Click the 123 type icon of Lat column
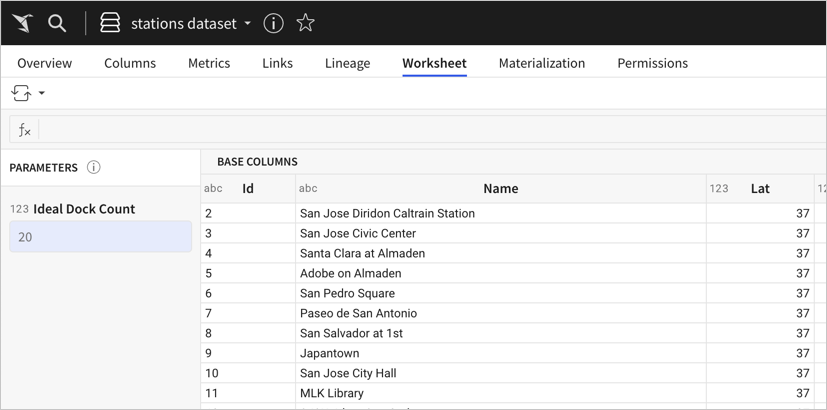The image size is (827, 410). click(719, 188)
